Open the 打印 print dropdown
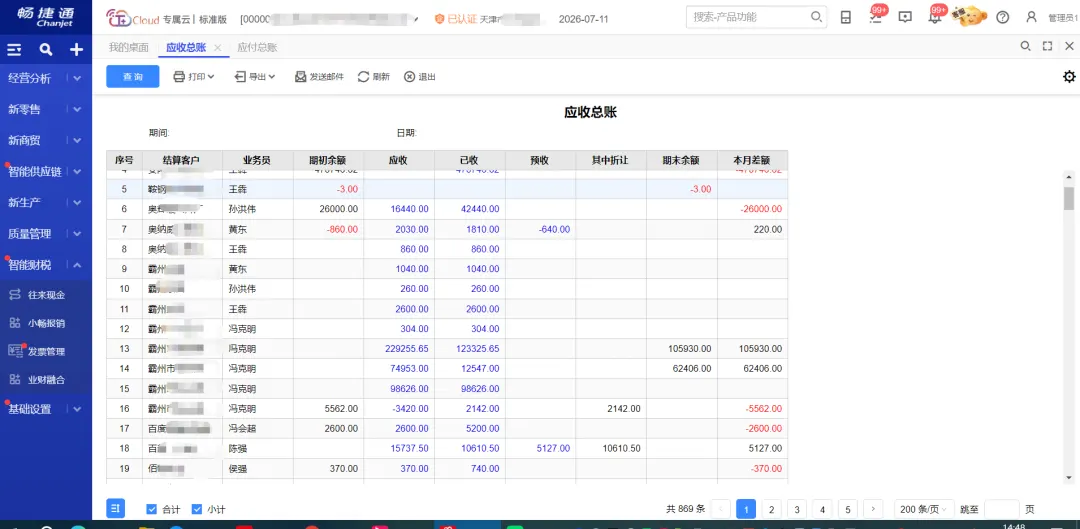Screen dimensions: 1080x529 point(194,76)
